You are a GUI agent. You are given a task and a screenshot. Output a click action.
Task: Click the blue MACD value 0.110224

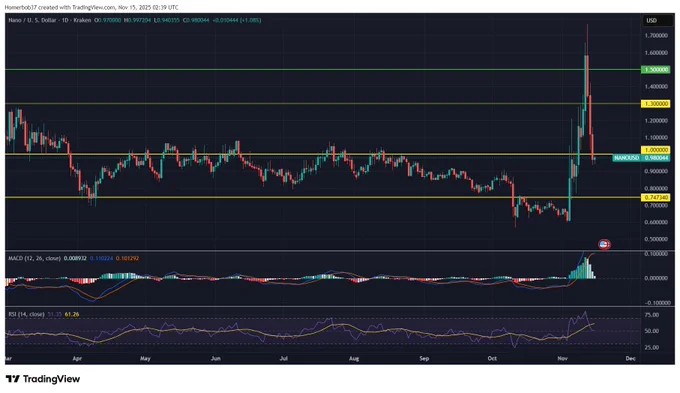pos(101,259)
